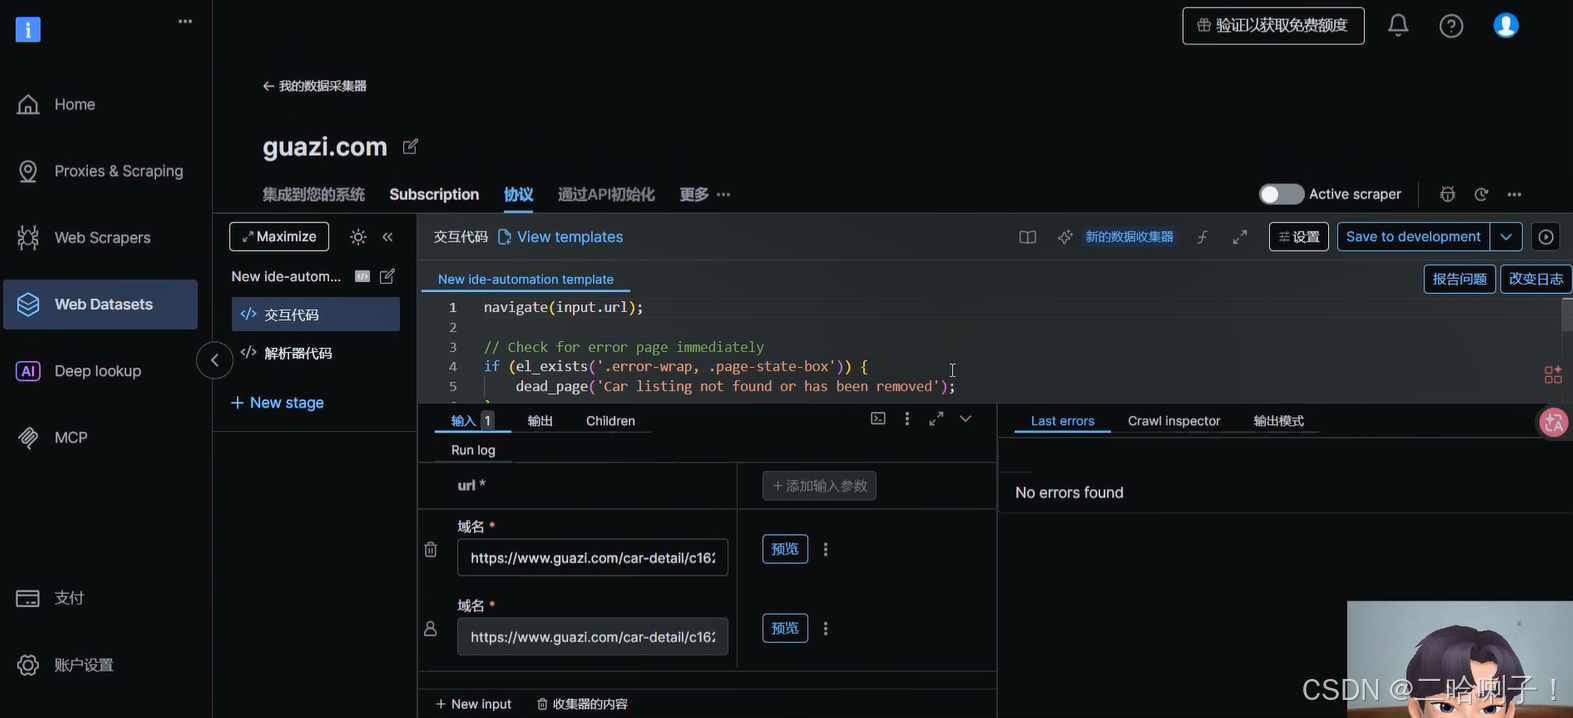Click the bug debug icon beside Active scraper
The image size is (1573, 718).
tap(1447, 194)
